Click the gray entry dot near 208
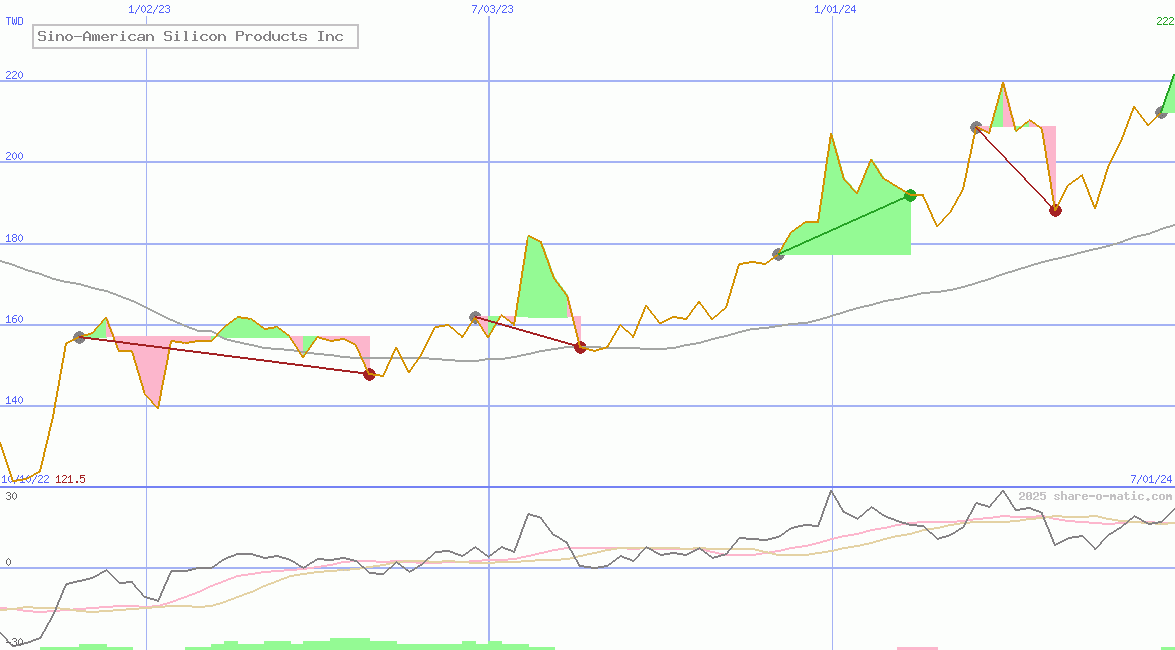 [x=976, y=127]
